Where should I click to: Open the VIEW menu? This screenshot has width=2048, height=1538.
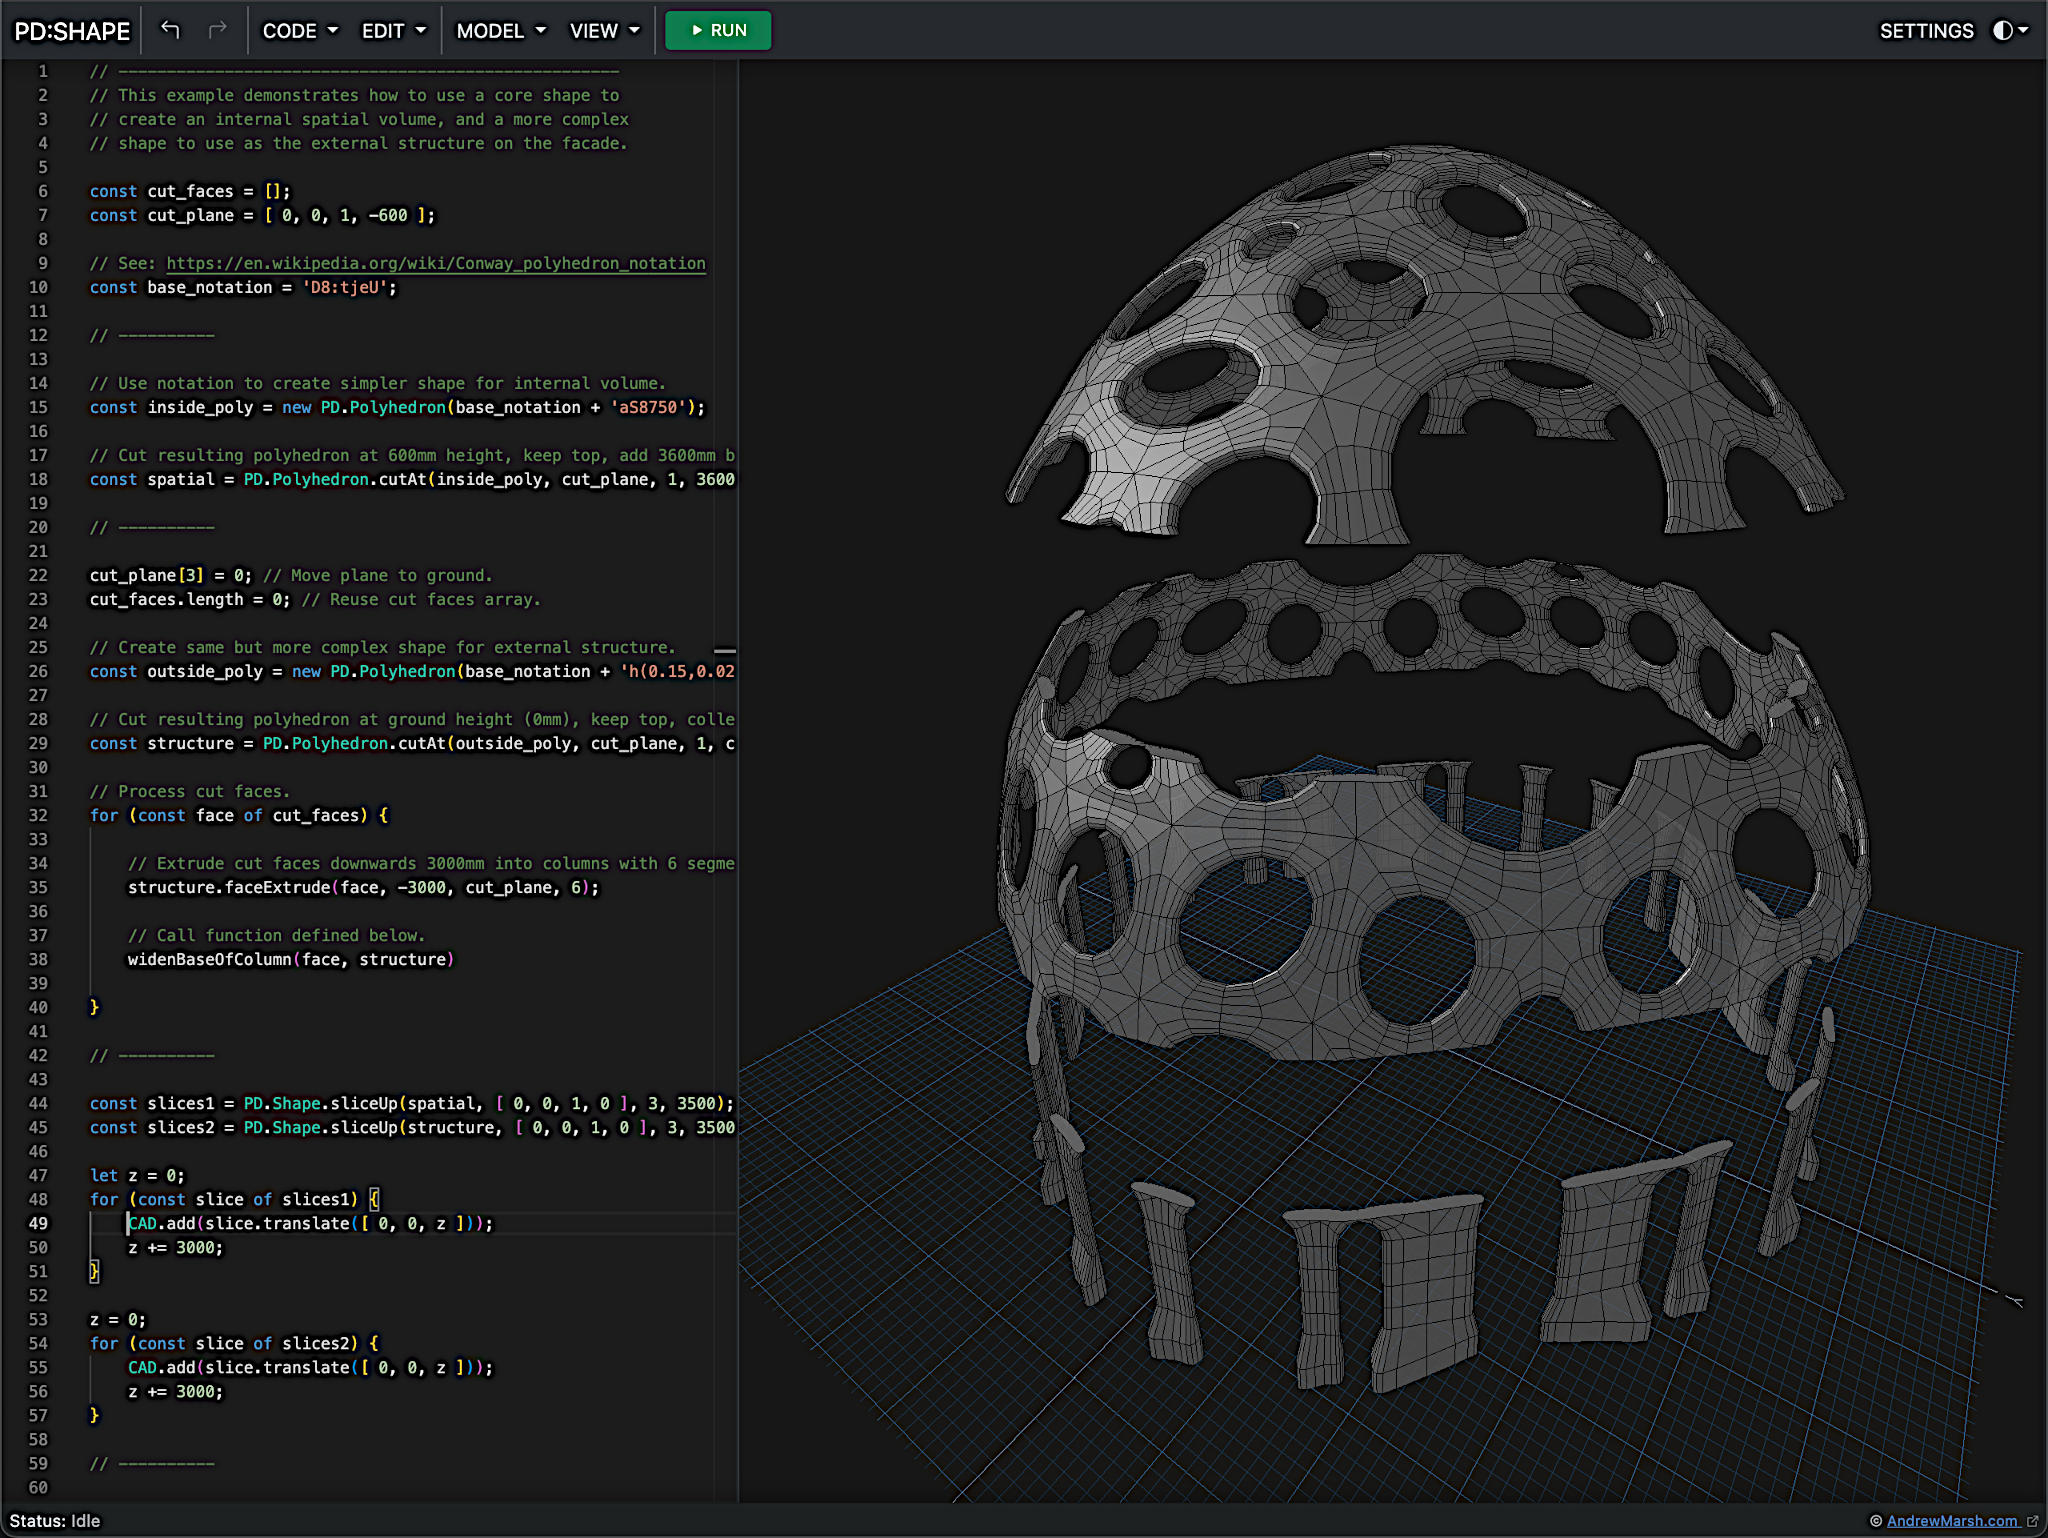pyautogui.click(x=604, y=31)
